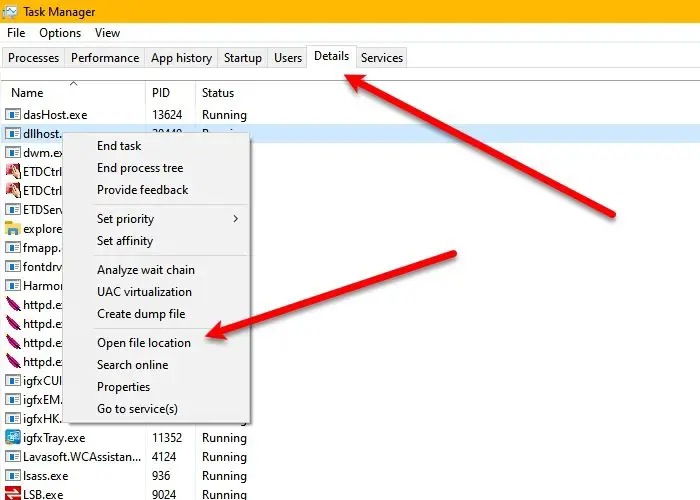Click Running status of lsass.exe
Viewport: 700px width, 500px height.
224,476
